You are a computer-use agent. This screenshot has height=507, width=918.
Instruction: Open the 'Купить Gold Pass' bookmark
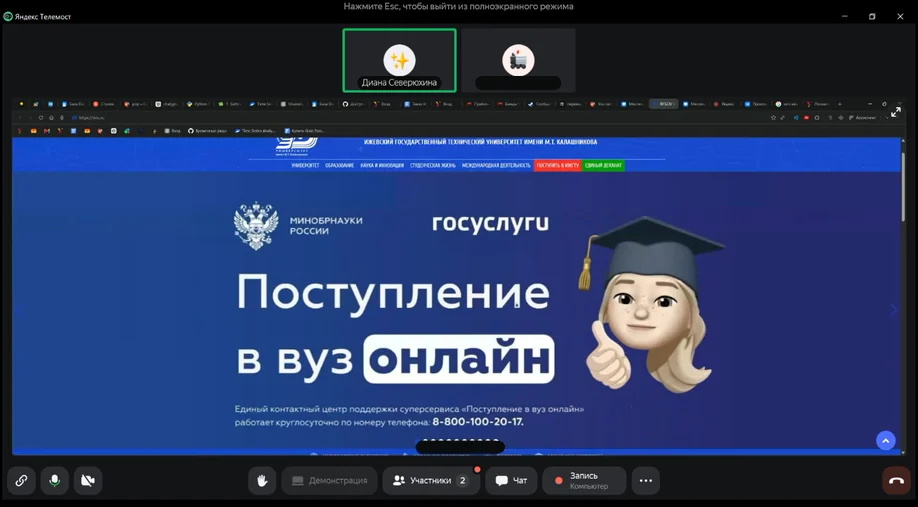[304, 131]
